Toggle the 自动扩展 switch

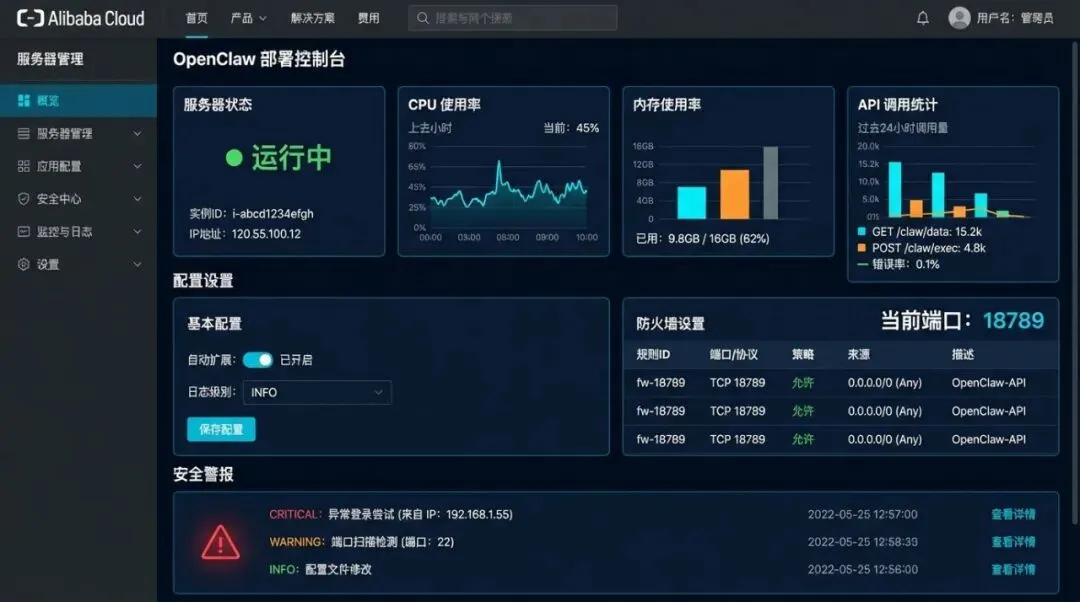pyautogui.click(x=258, y=360)
